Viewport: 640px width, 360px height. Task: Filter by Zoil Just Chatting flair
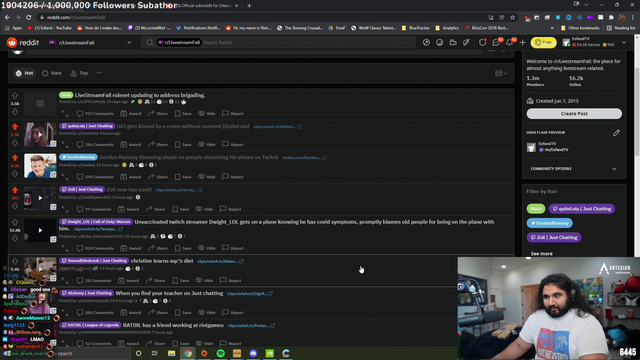(553, 237)
